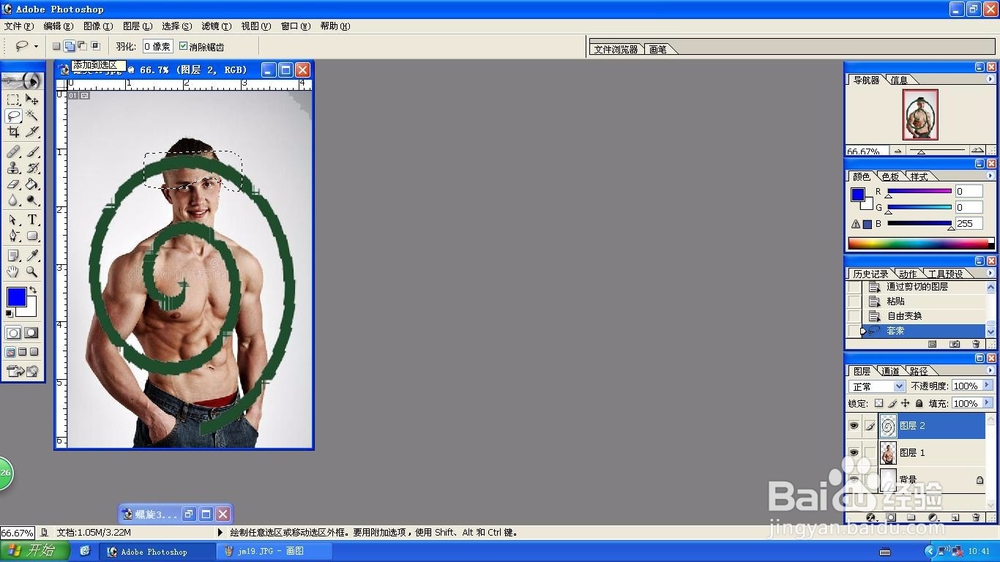Hide layer 图层 1 via eye icon

click(854, 452)
